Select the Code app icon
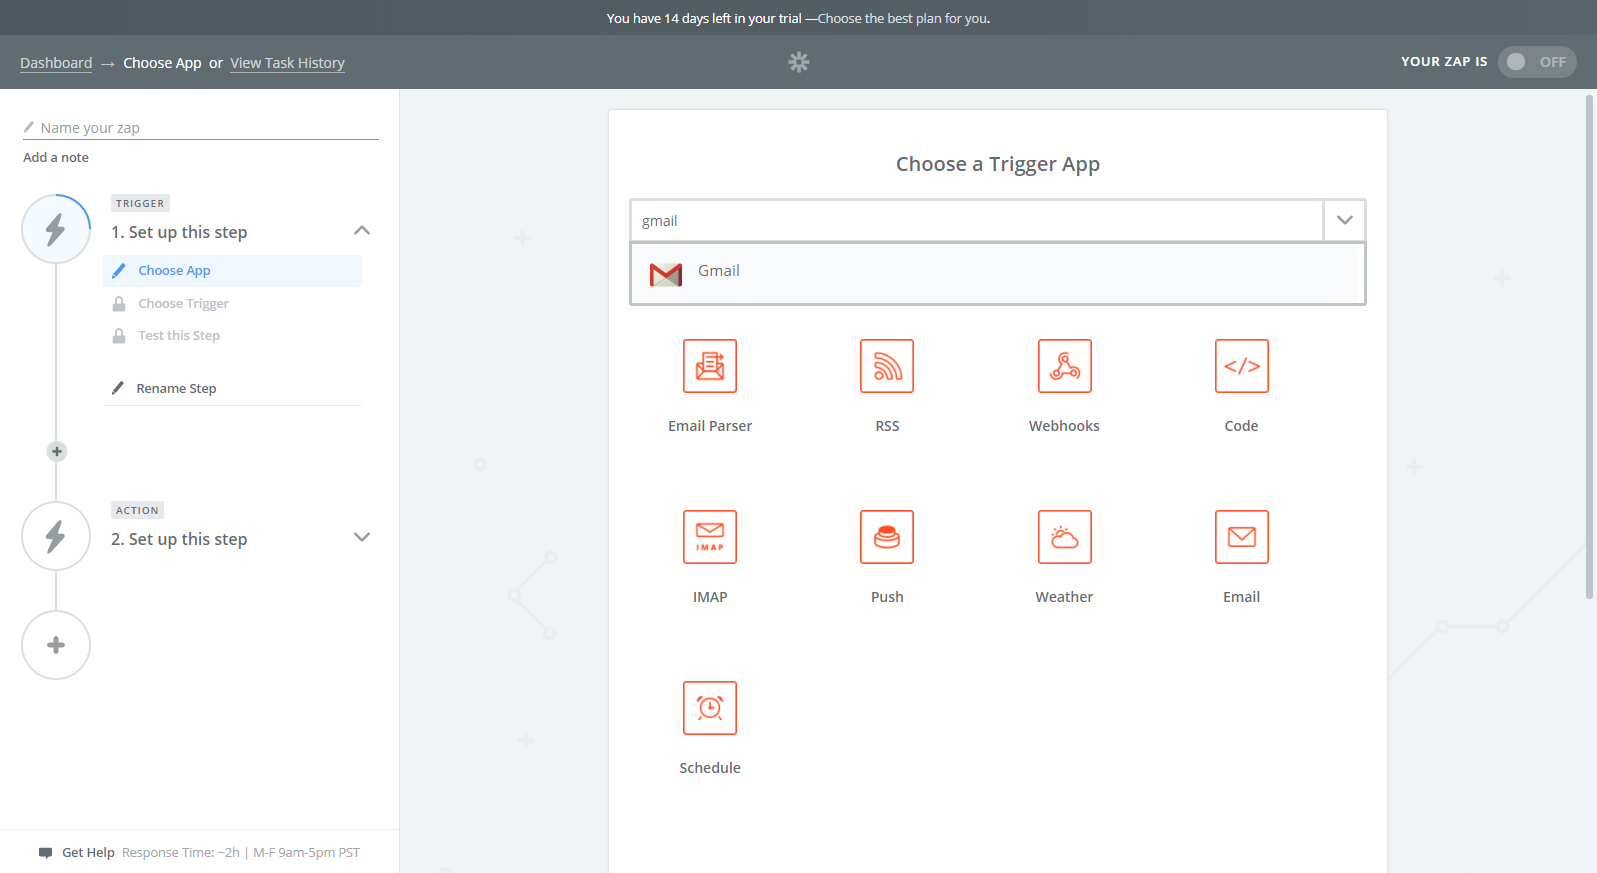The width and height of the screenshot is (1597, 873). point(1242,366)
